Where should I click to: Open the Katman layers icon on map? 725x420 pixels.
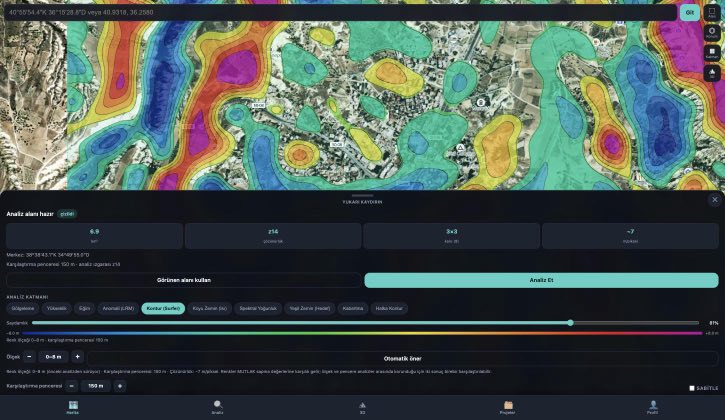click(712, 53)
